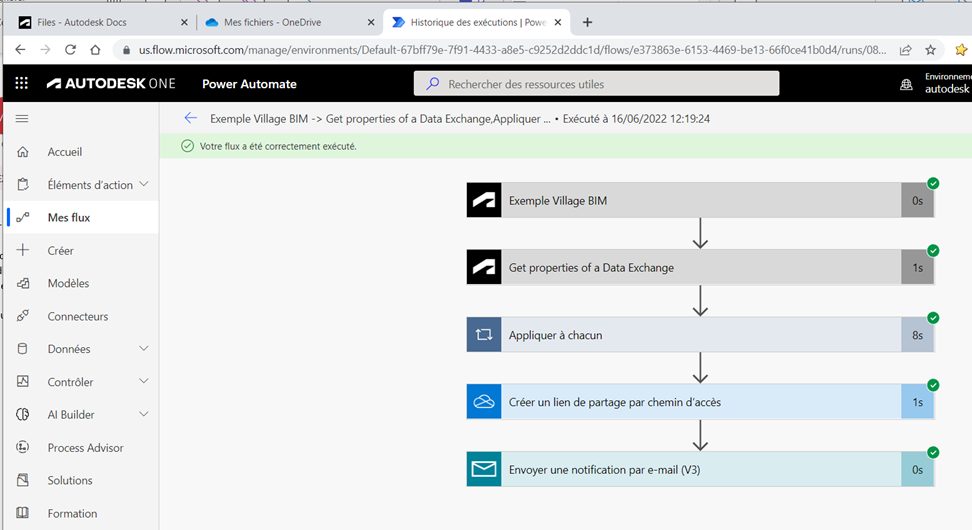Expand the Appliquer à chacun step
This screenshot has height=530, width=972.
[700, 335]
